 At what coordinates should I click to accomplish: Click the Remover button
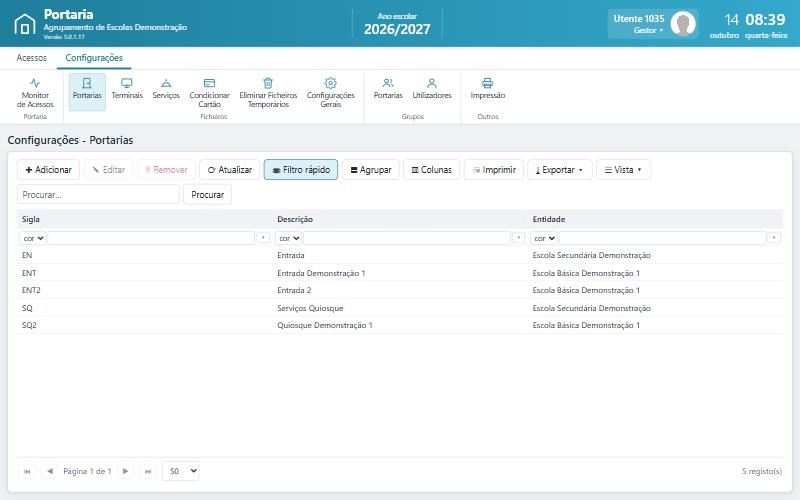coord(166,170)
